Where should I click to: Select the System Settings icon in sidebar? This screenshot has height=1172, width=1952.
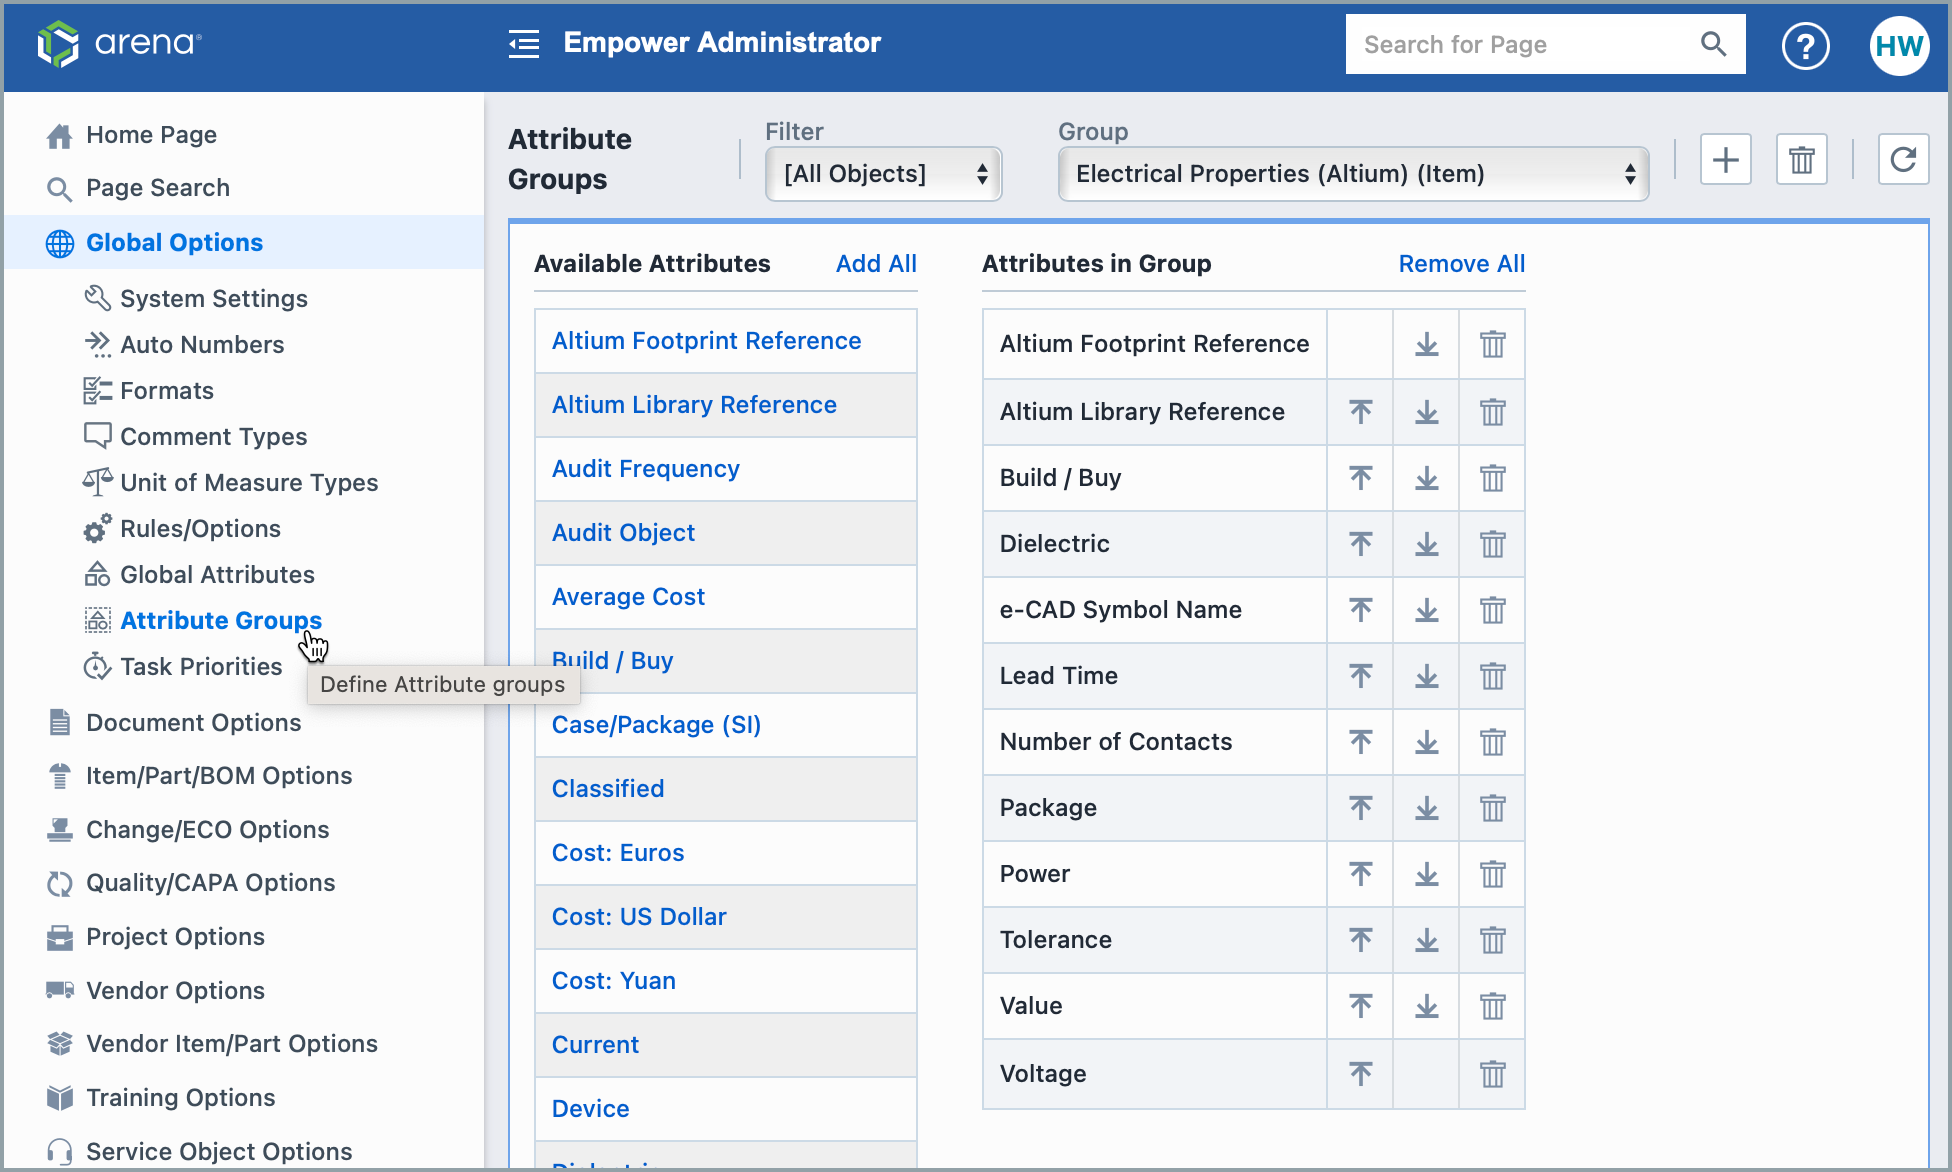(x=98, y=298)
